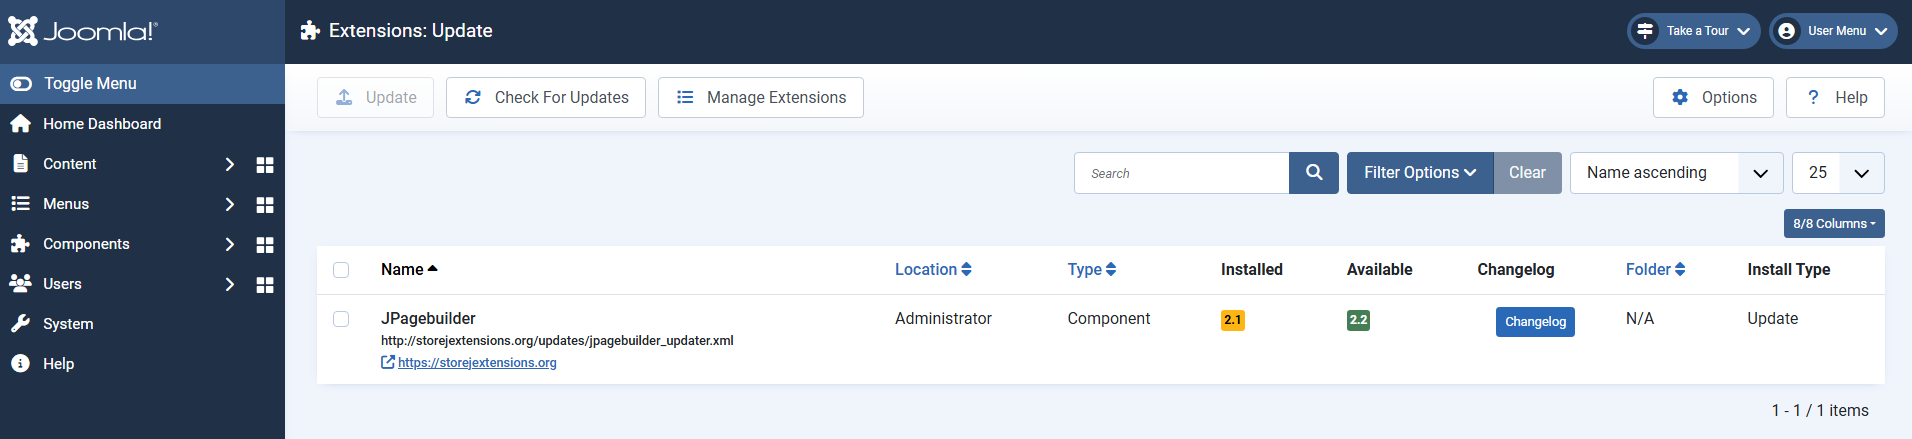Click the Content chevron arrow
Image resolution: width=1912 pixels, height=439 pixels.
point(230,164)
